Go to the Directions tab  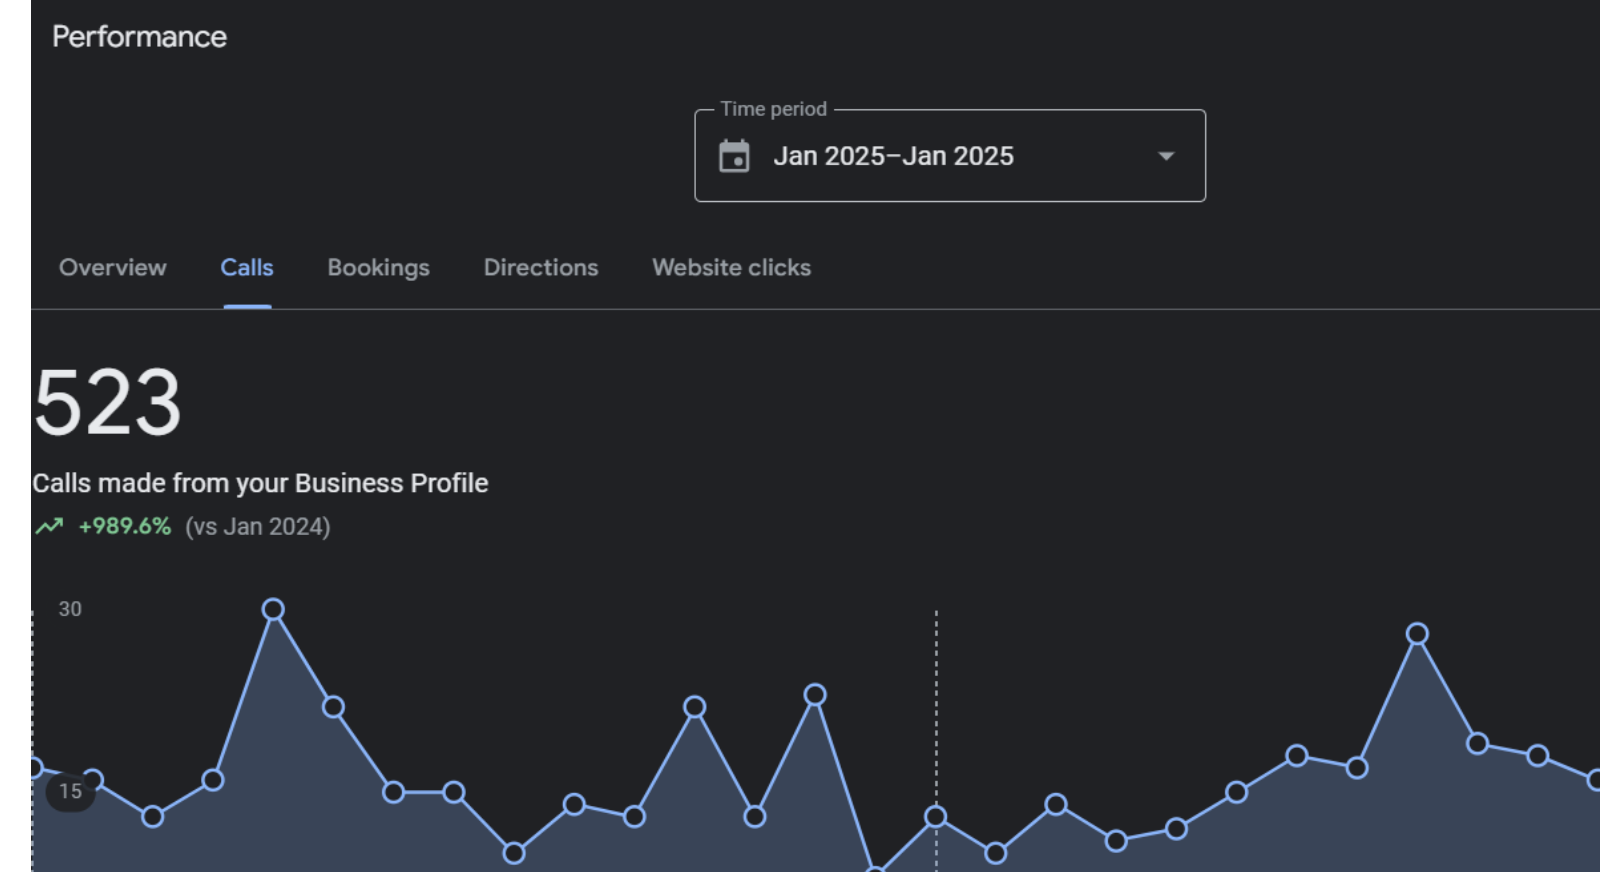[541, 268]
